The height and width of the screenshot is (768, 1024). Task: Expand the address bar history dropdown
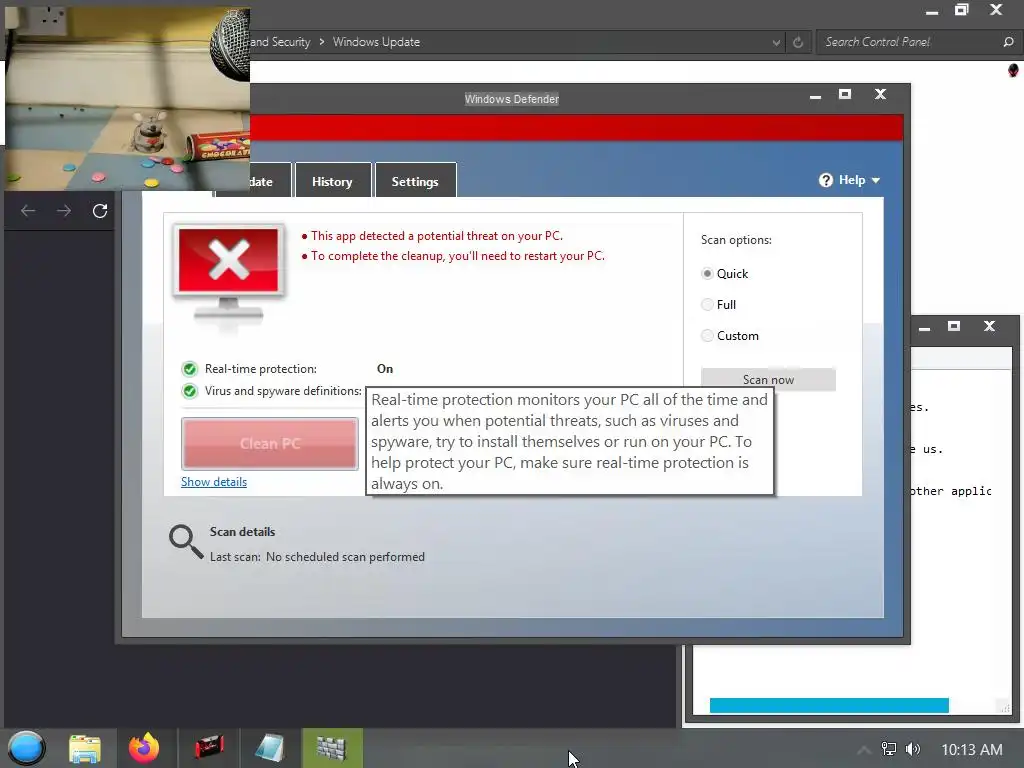click(x=776, y=42)
